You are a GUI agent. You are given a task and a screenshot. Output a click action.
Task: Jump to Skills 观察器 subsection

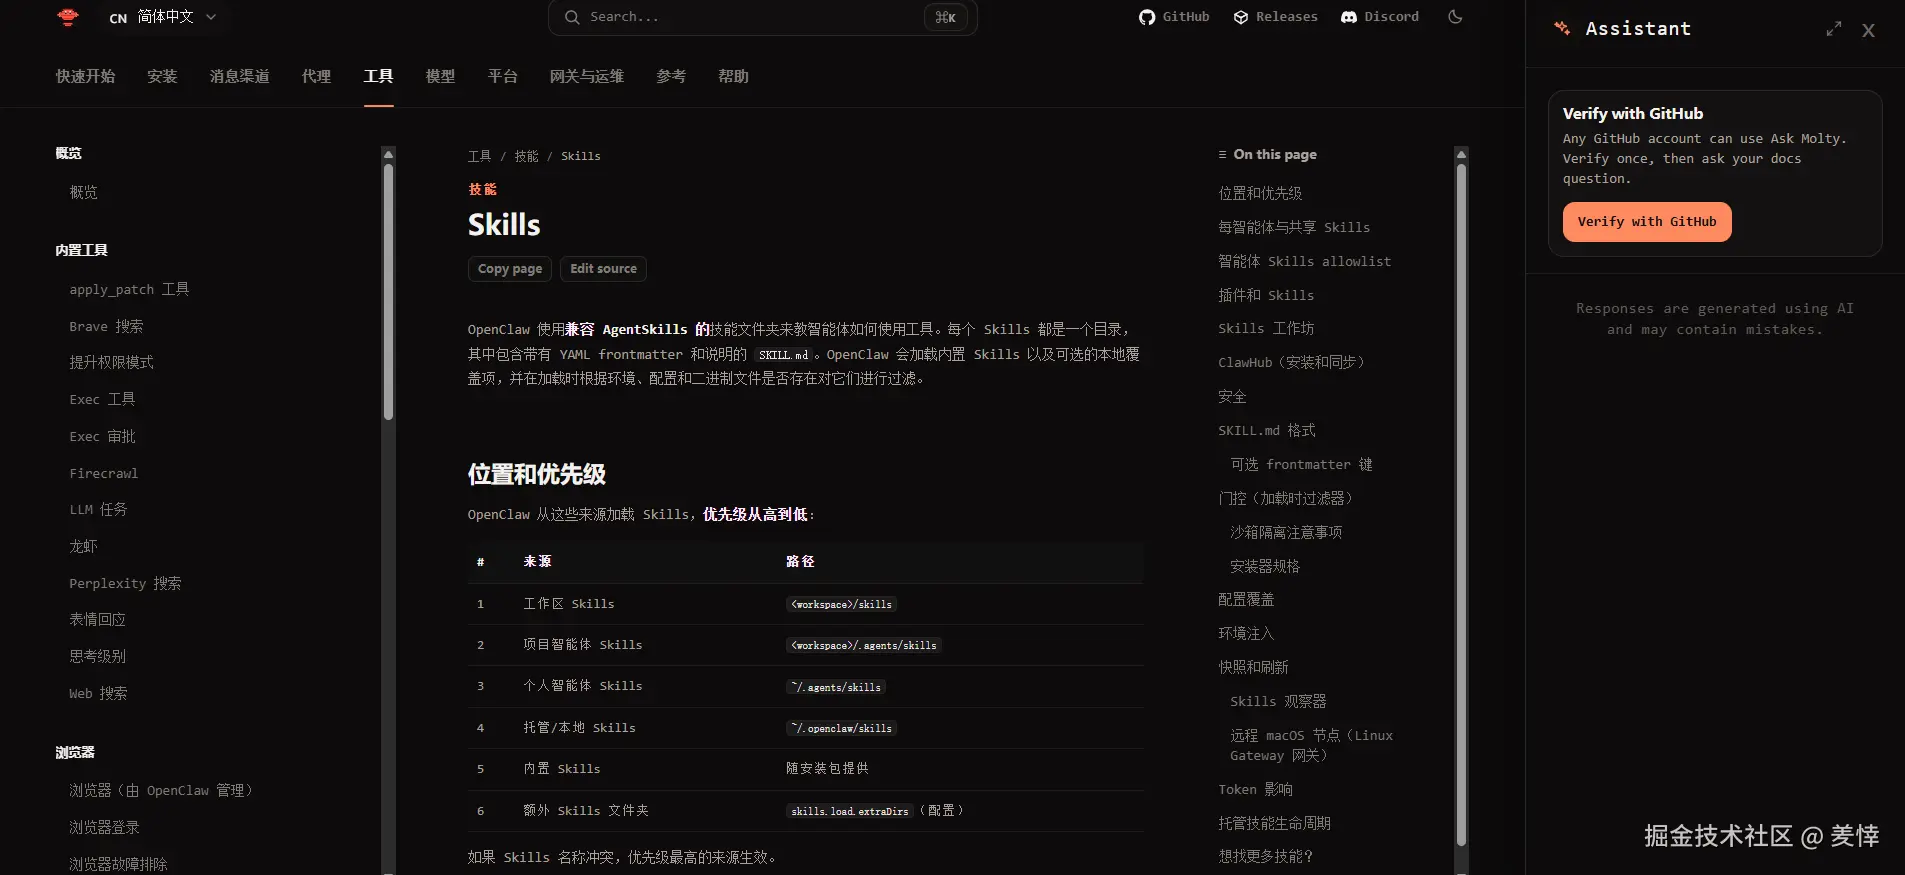click(x=1278, y=701)
